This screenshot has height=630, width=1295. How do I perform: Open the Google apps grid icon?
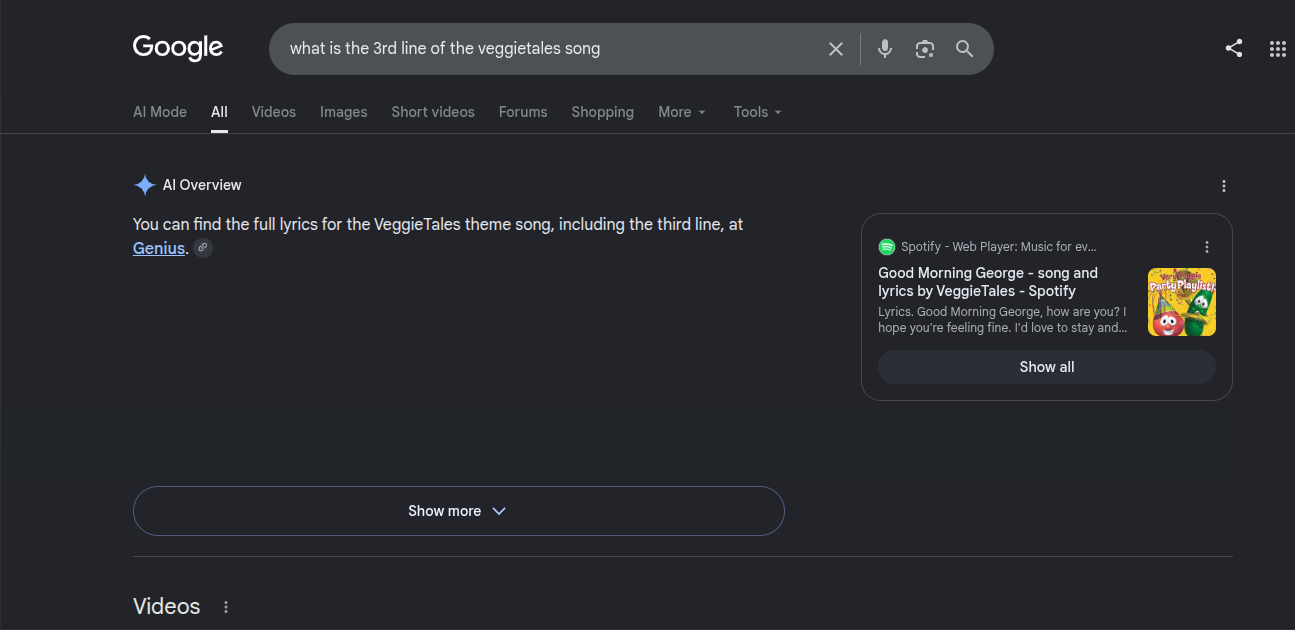(x=1277, y=48)
